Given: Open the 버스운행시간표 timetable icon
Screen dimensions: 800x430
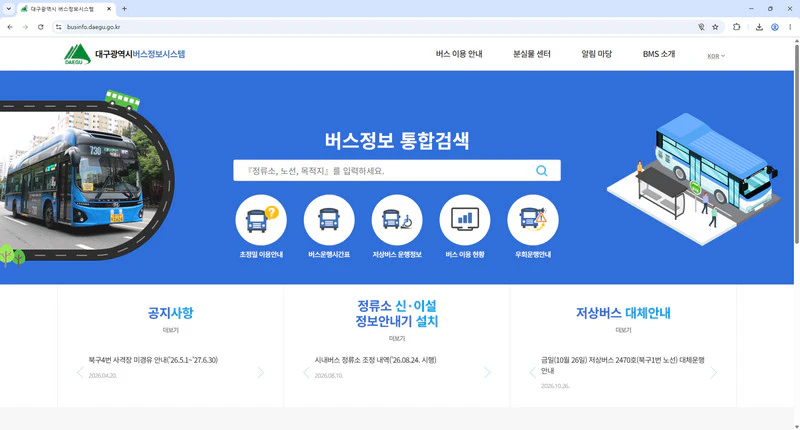Looking at the screenshot, I should point(329,220).
